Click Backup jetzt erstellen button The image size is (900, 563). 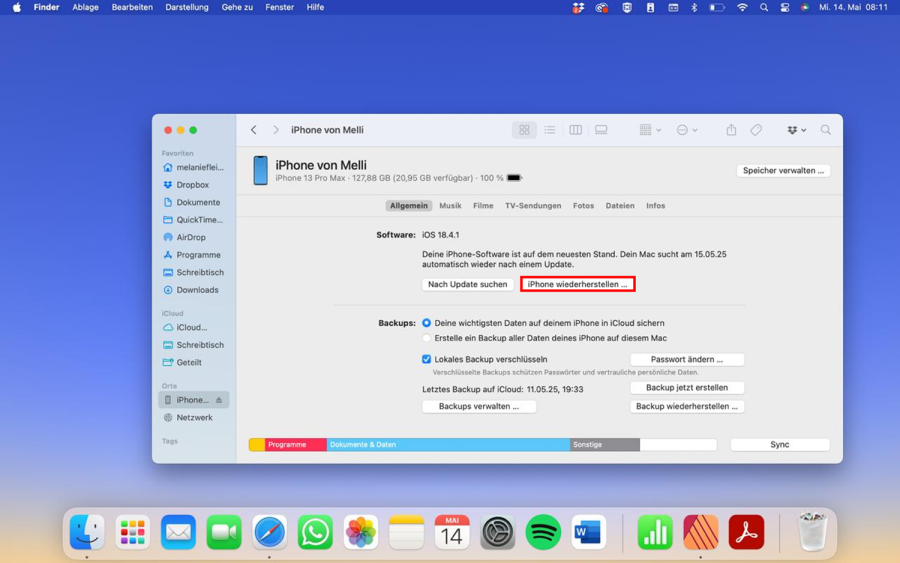click(x=687, y=388)
